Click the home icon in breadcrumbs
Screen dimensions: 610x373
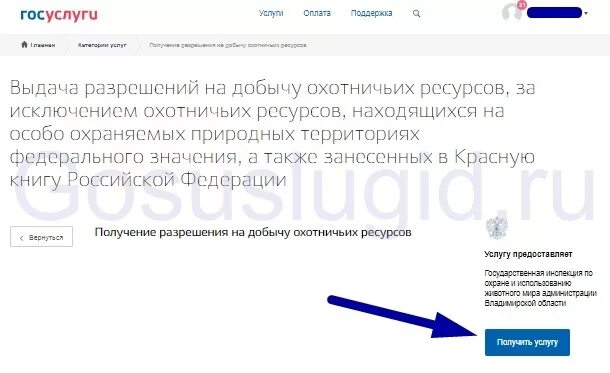click(24, 44)
